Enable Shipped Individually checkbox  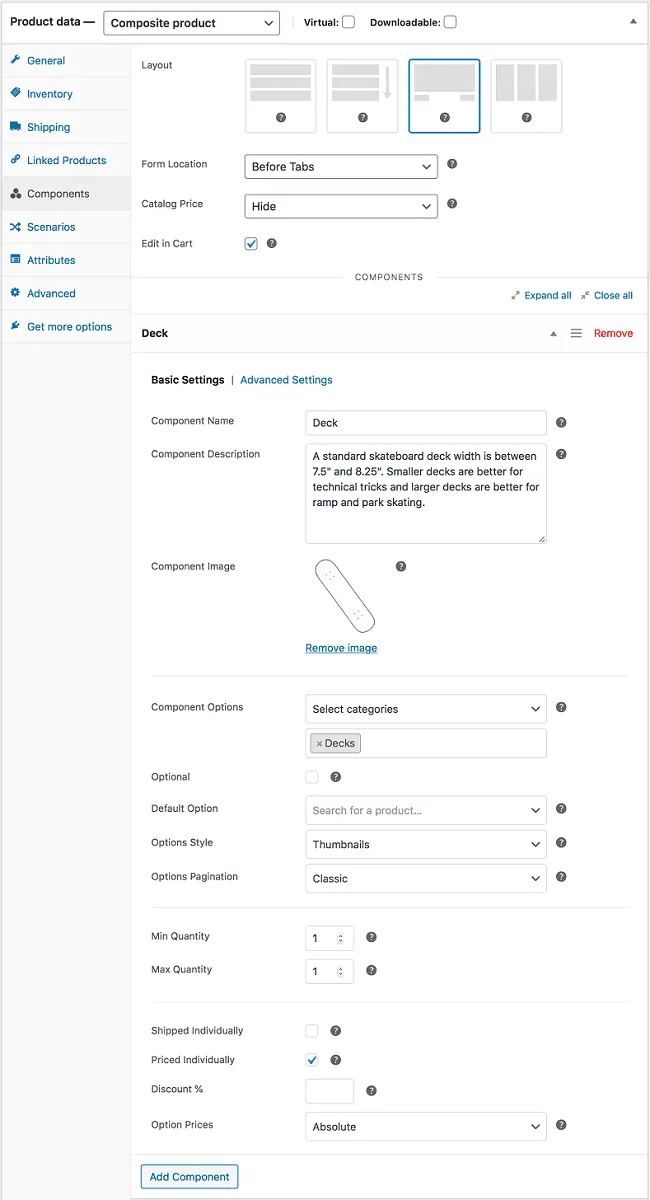[312, 1031]
